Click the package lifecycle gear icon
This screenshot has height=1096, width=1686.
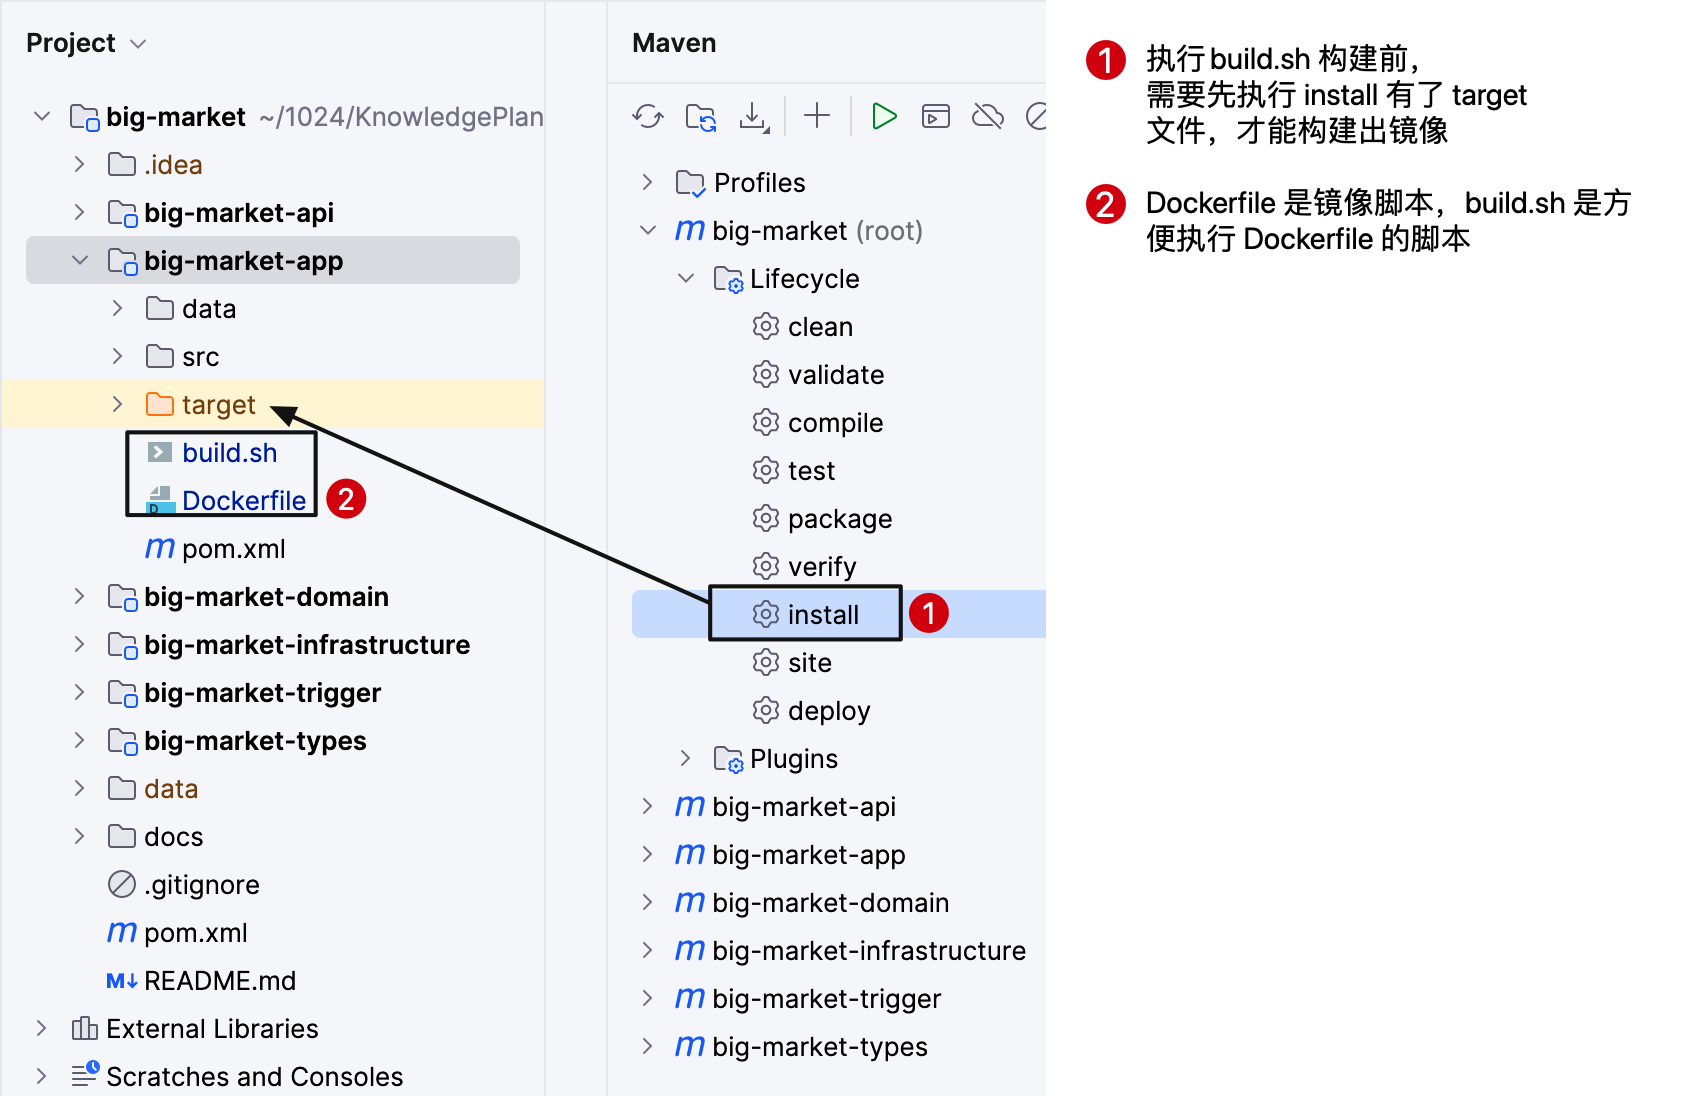(766, 518)
